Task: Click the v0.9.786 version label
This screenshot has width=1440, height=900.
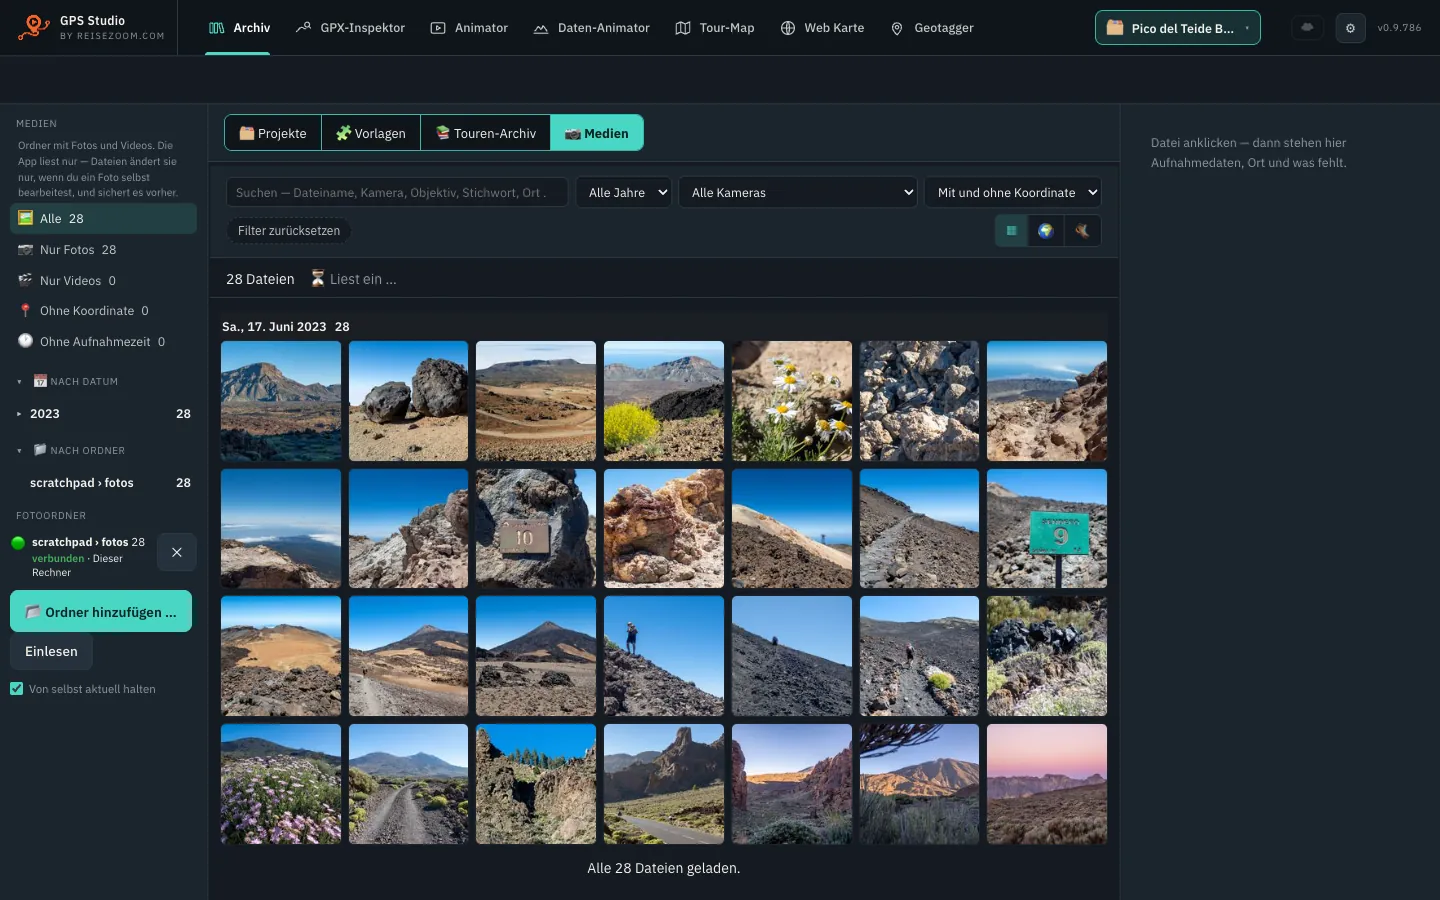Action: [1399, 28]
